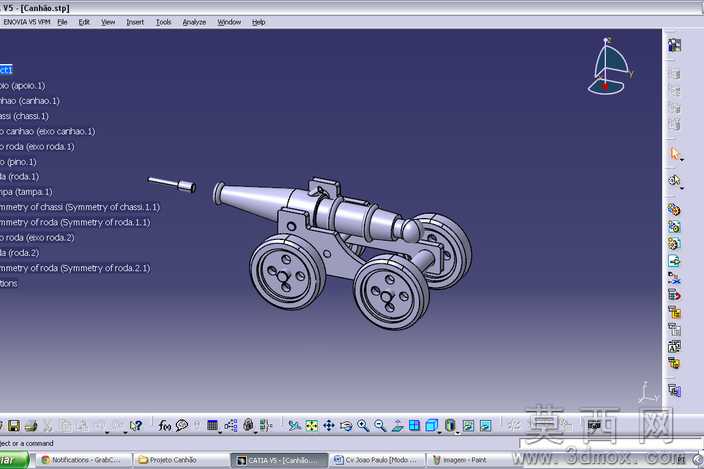Image resolution: width=704 pixels, height=469 pixels.
Task: Click the Selective Load icon
Action: point(674,329)
